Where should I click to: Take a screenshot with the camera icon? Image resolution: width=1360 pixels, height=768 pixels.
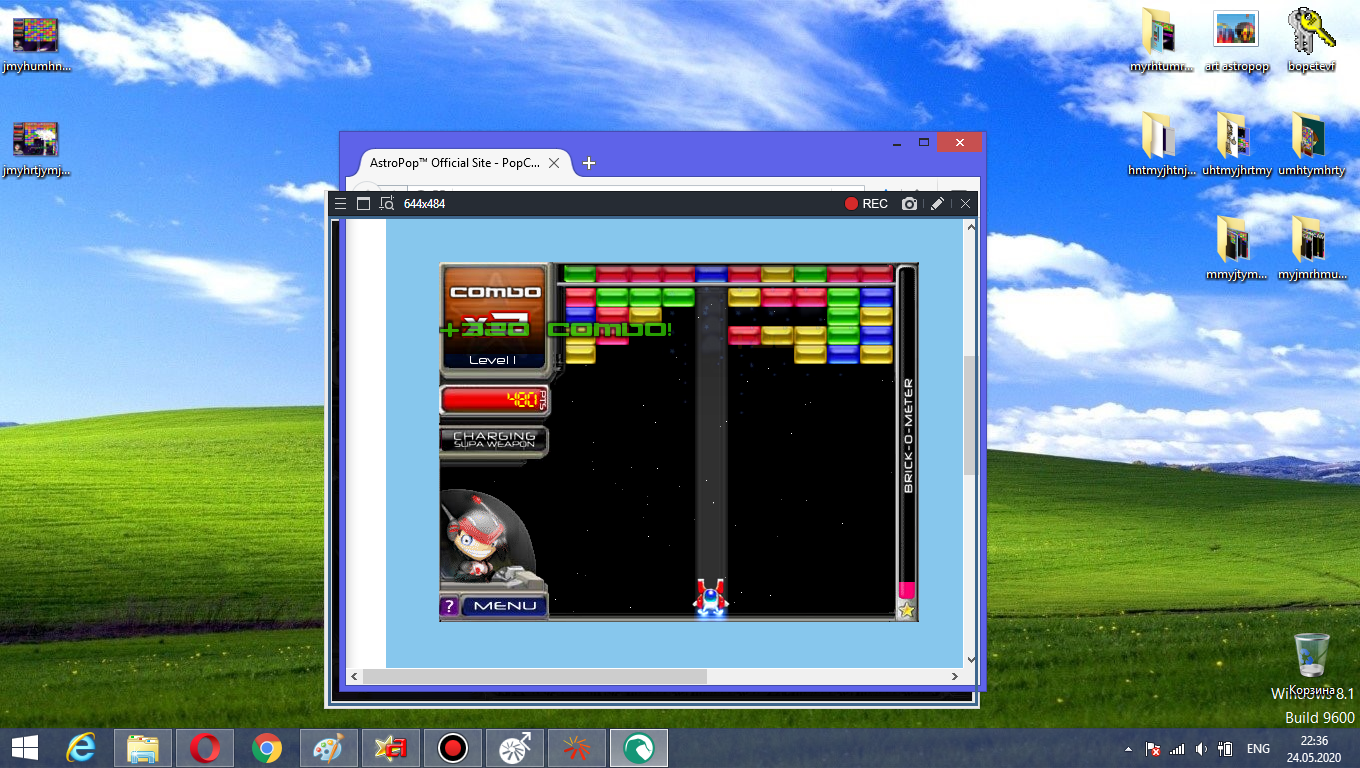(x=909, y=204)
